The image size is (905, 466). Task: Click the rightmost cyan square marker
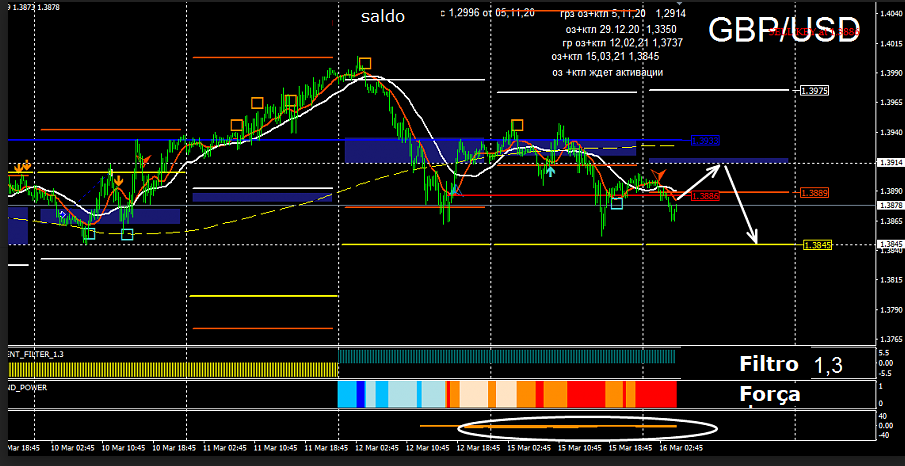pyautogui.click(x=617, y=204)
